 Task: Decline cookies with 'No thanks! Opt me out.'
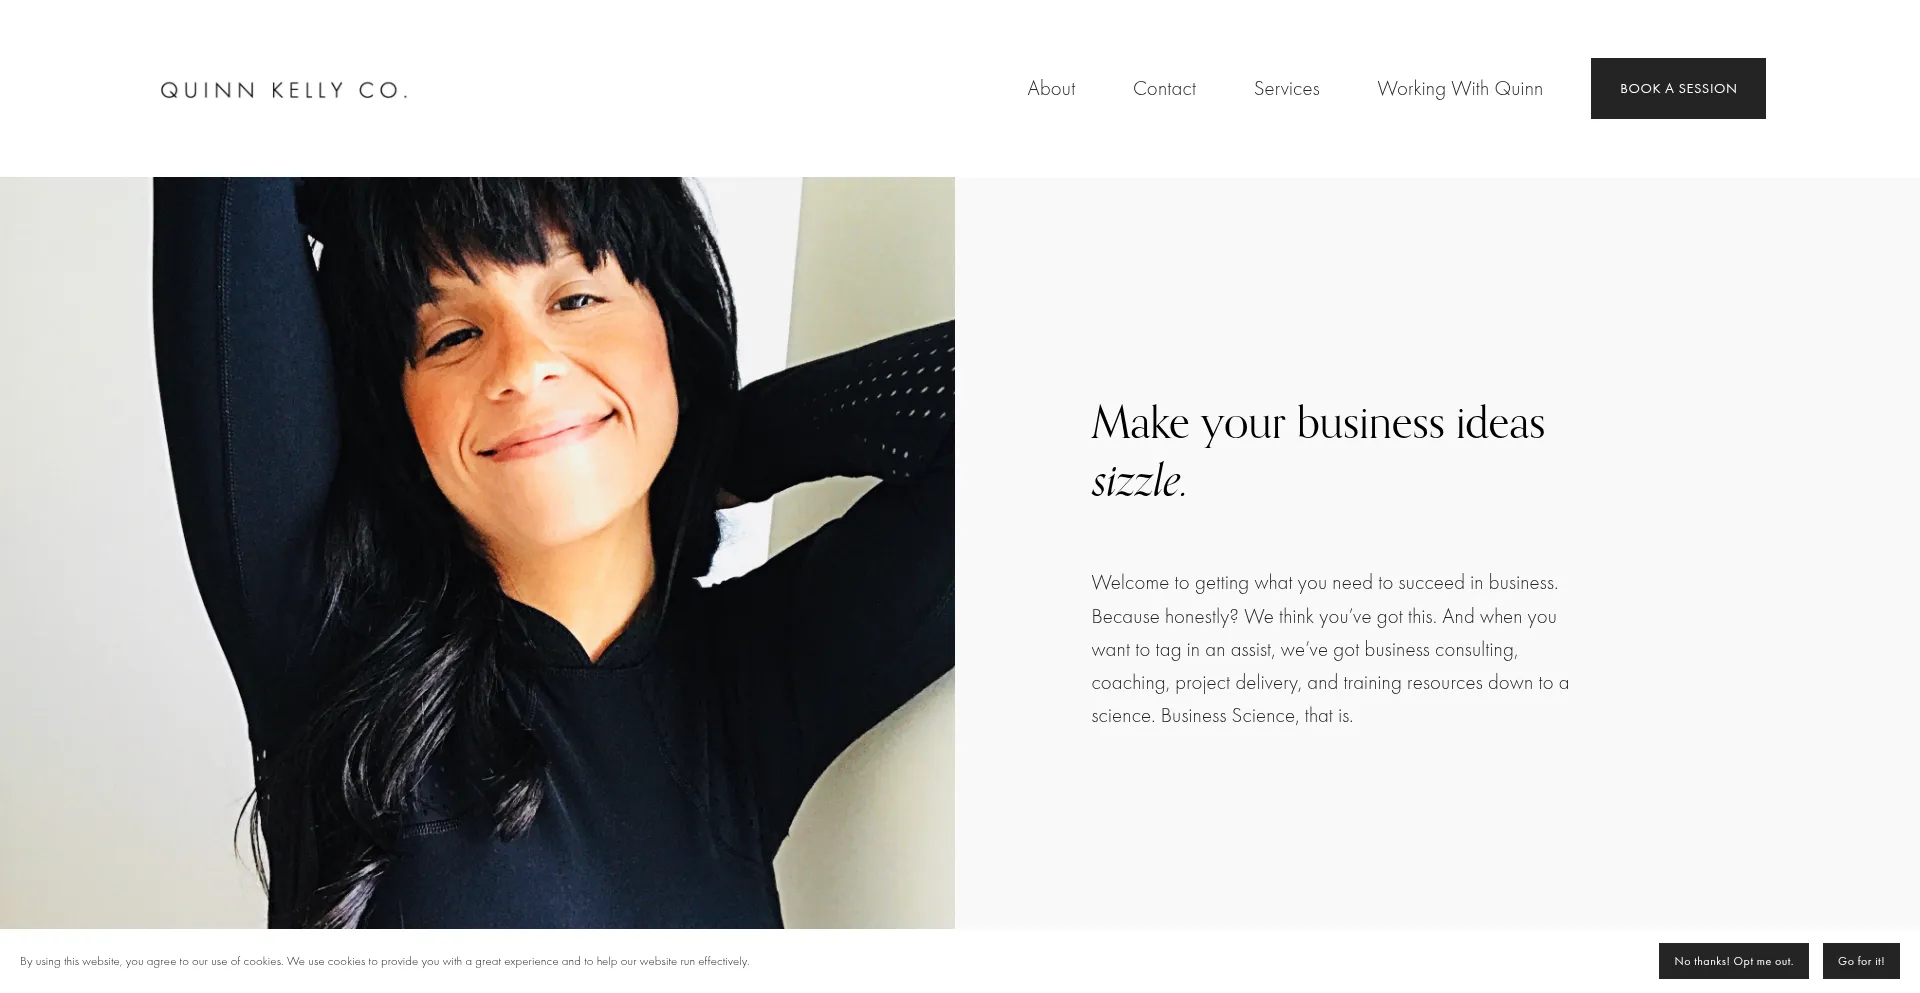[x=1733, y=961]
